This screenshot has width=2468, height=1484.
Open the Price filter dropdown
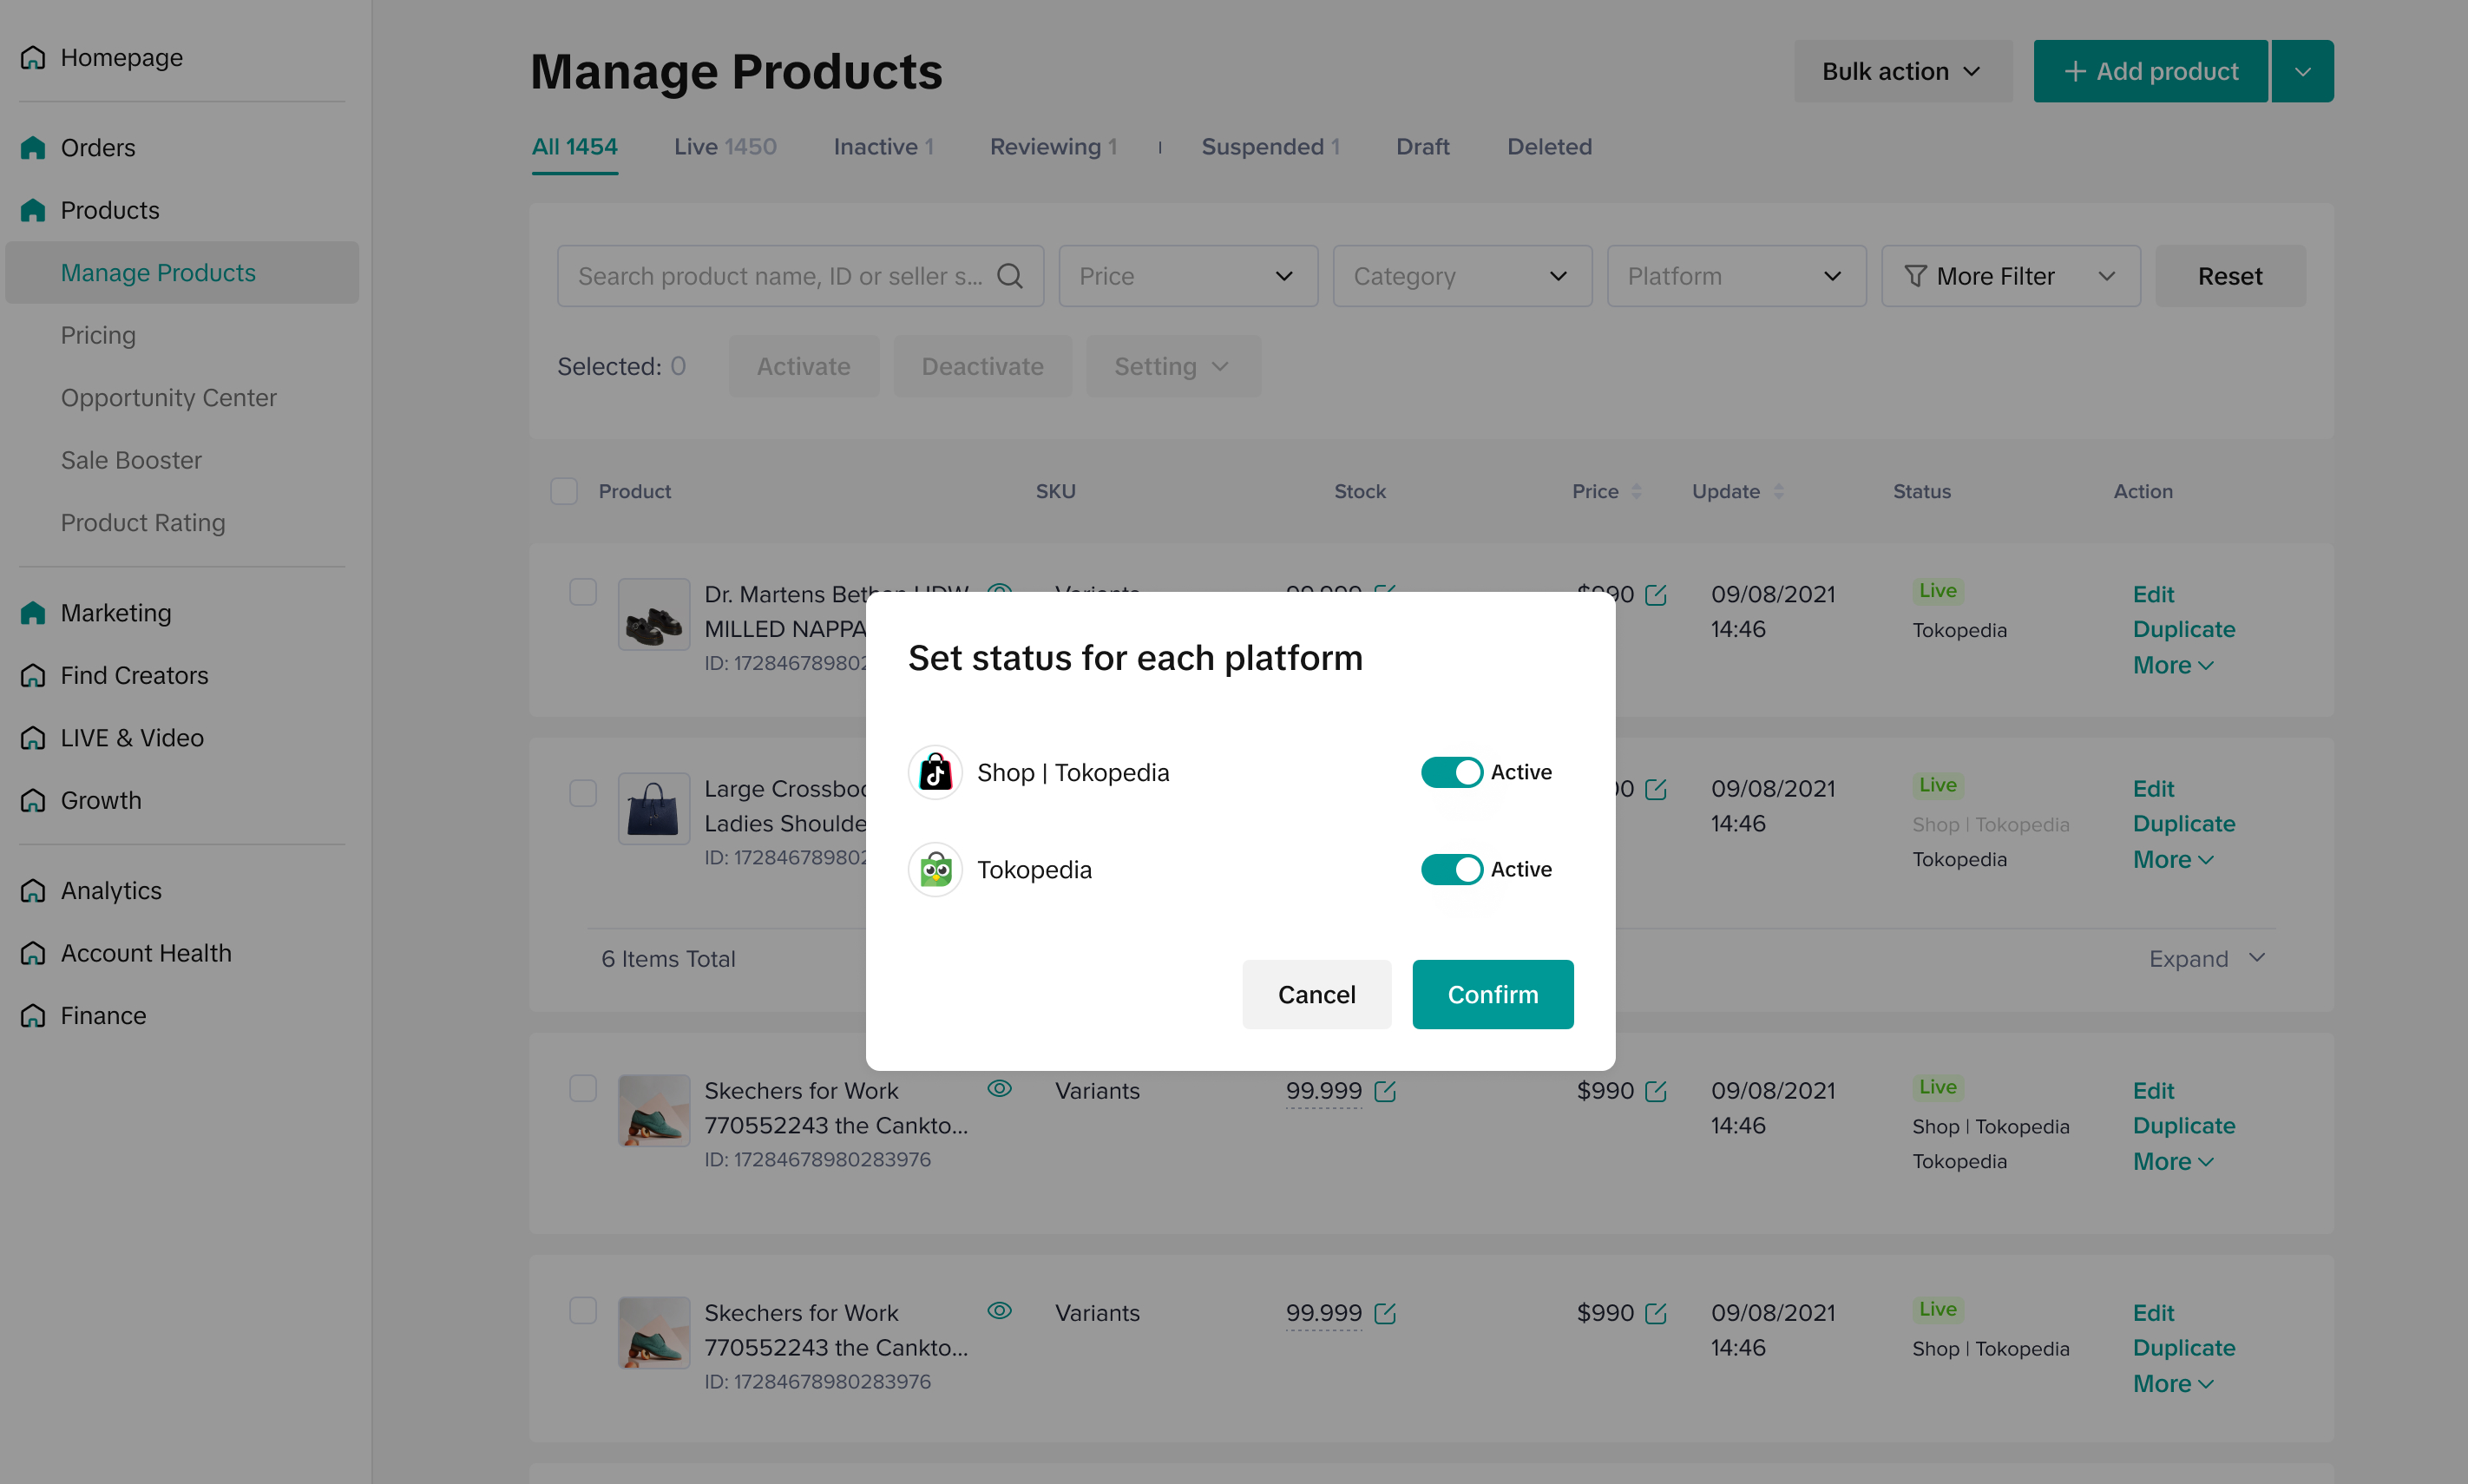[x=1187, y=276]
